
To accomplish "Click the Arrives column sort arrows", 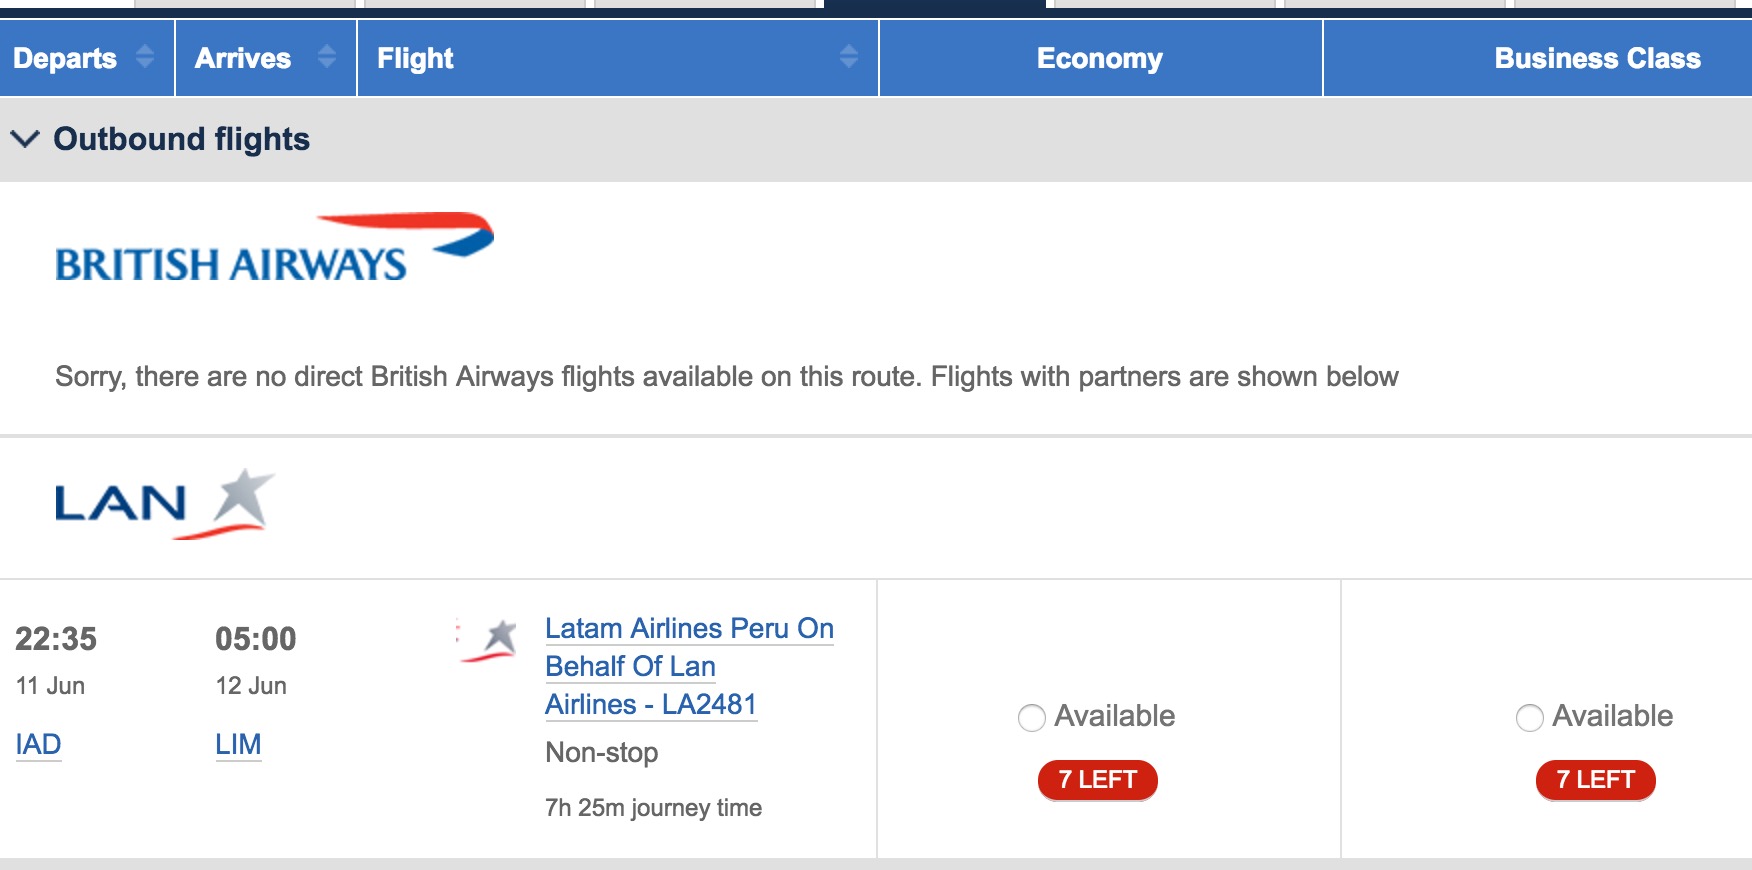I will tap(327, 57).
